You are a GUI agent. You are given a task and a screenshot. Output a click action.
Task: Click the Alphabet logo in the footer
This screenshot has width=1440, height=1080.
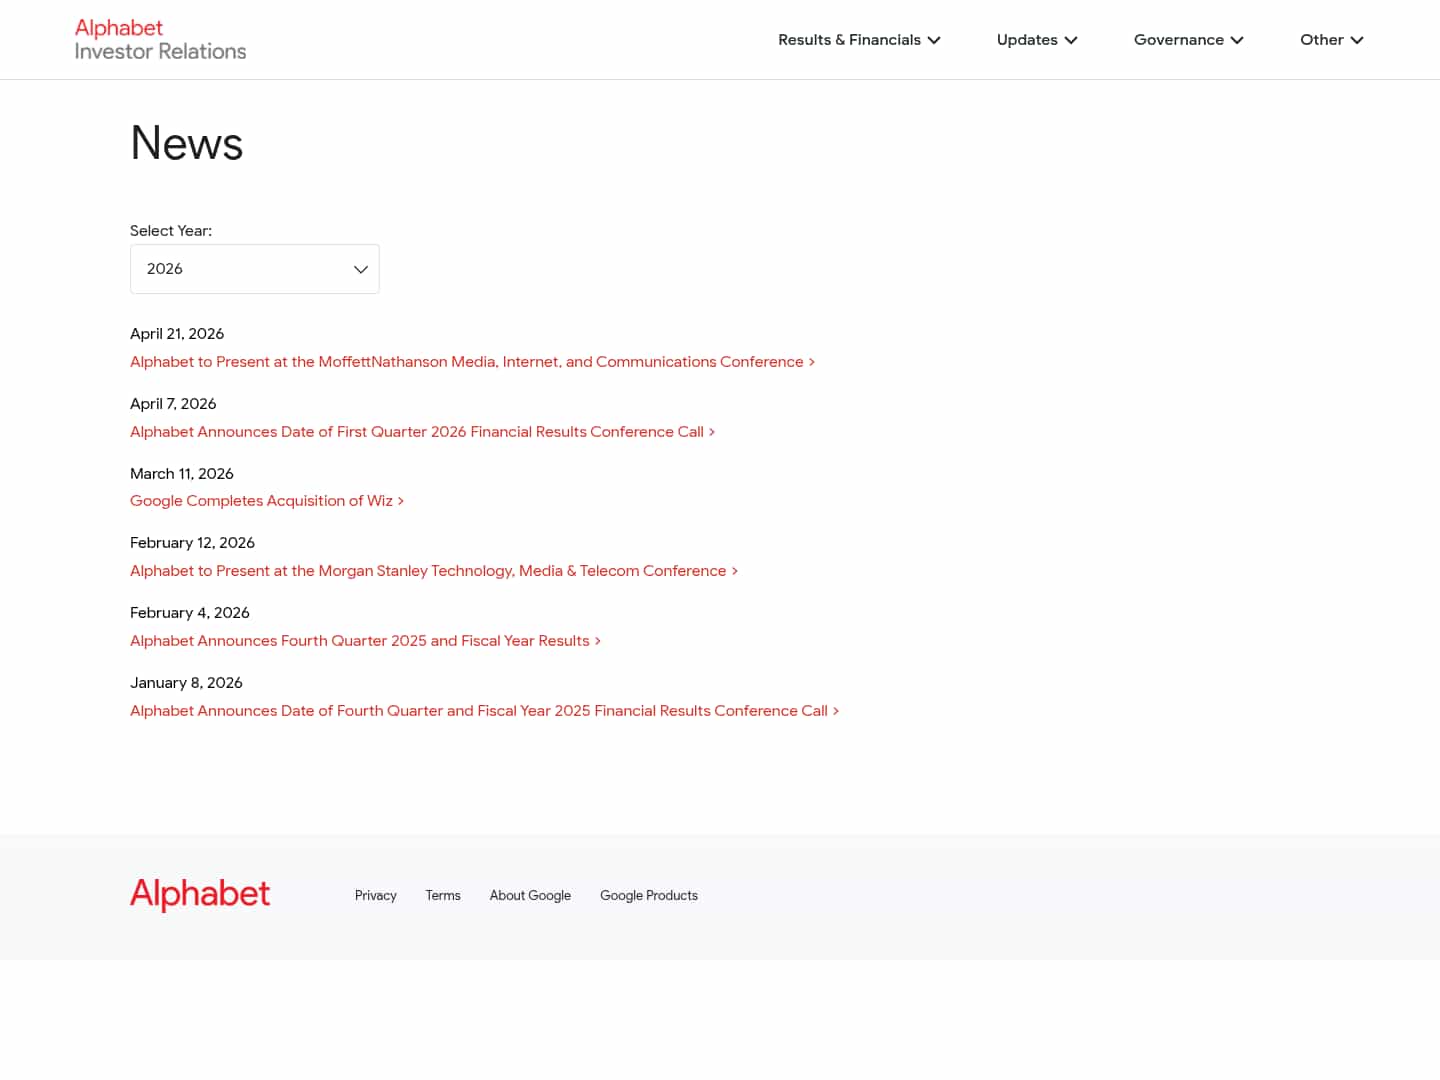pyautogui.click(x=199, y=894)
